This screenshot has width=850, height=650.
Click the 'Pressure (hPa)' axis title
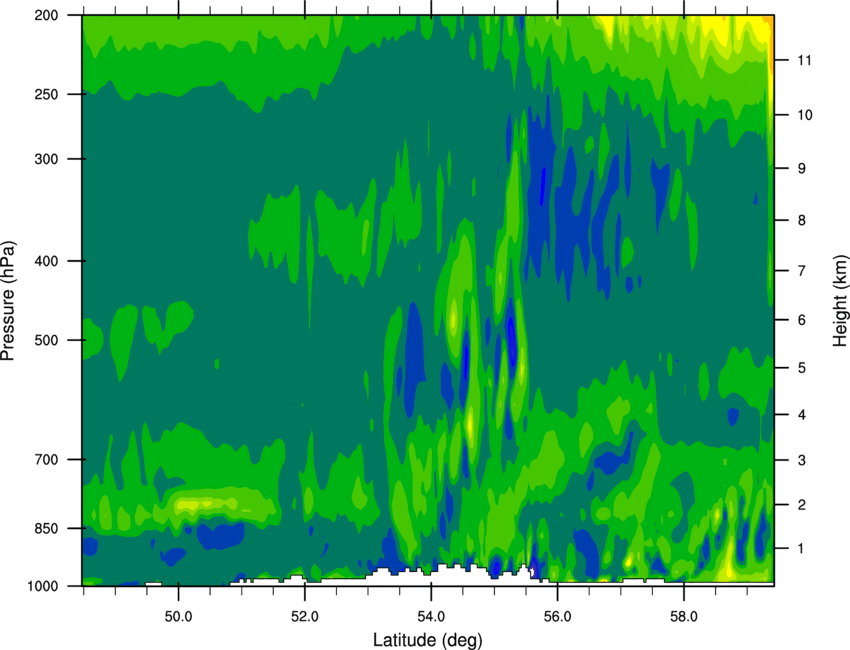[x=8, y=301]
